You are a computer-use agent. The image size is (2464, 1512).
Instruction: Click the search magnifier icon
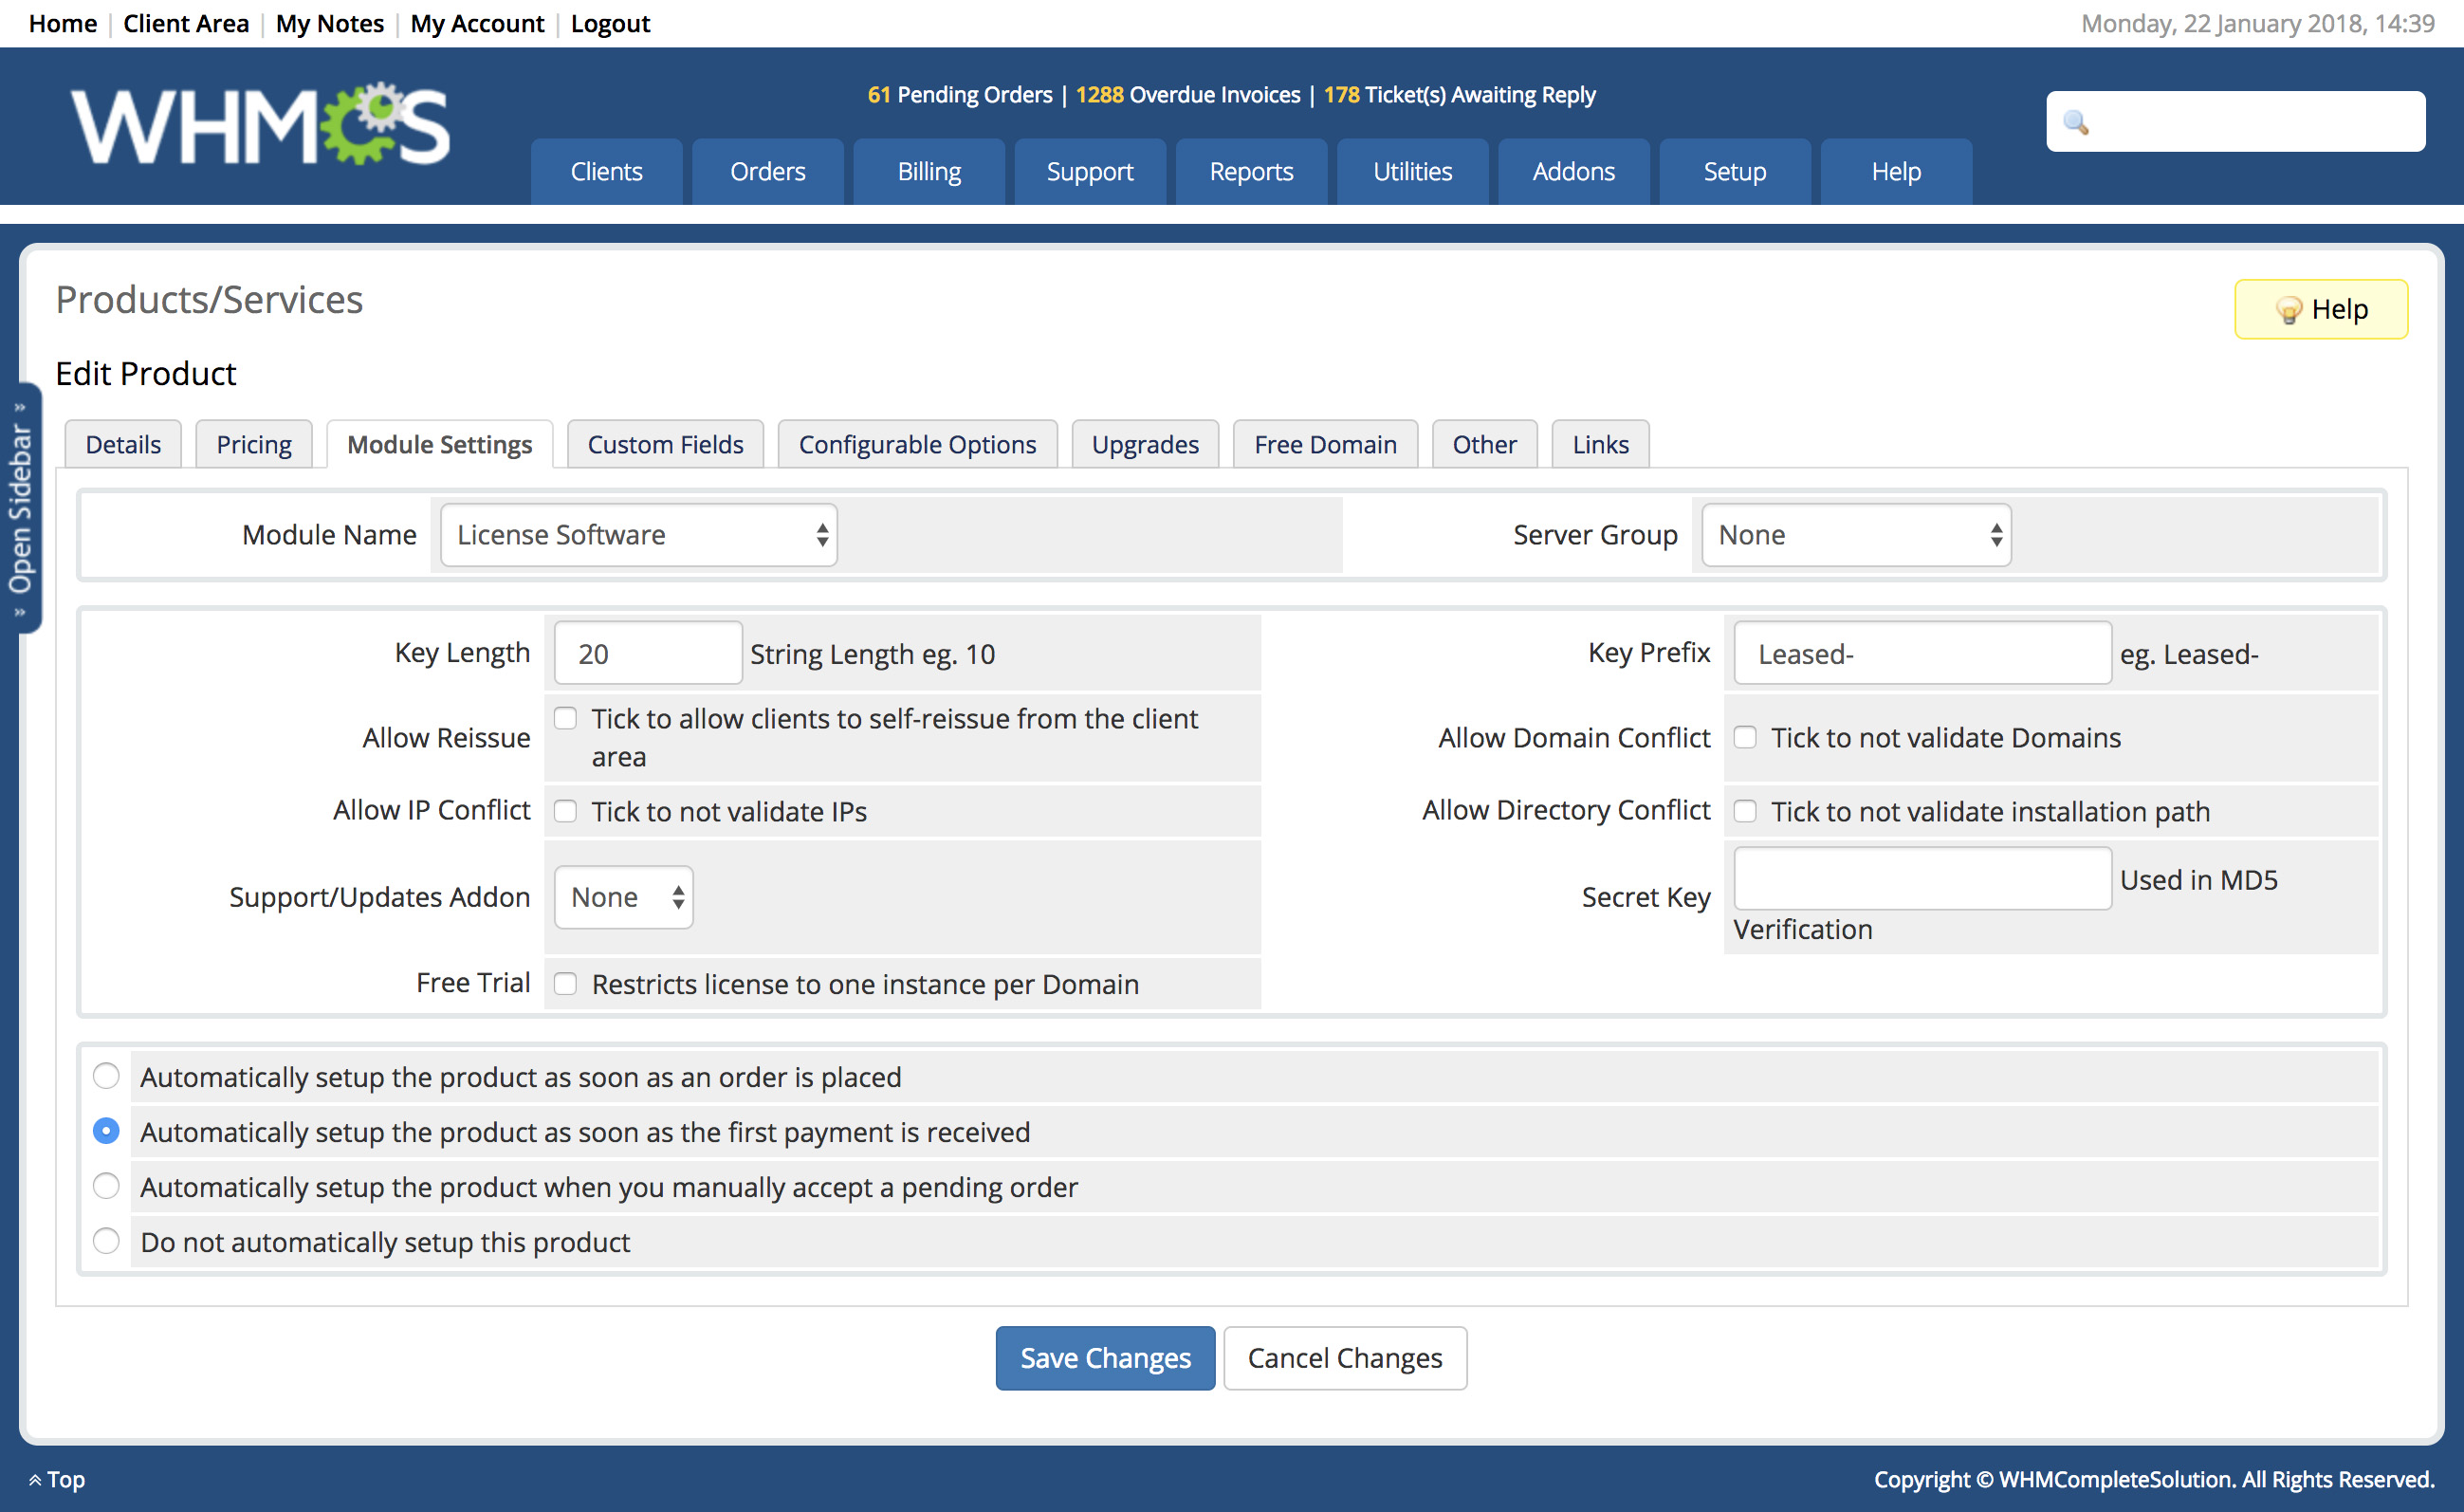click(x=2076, y=122)
